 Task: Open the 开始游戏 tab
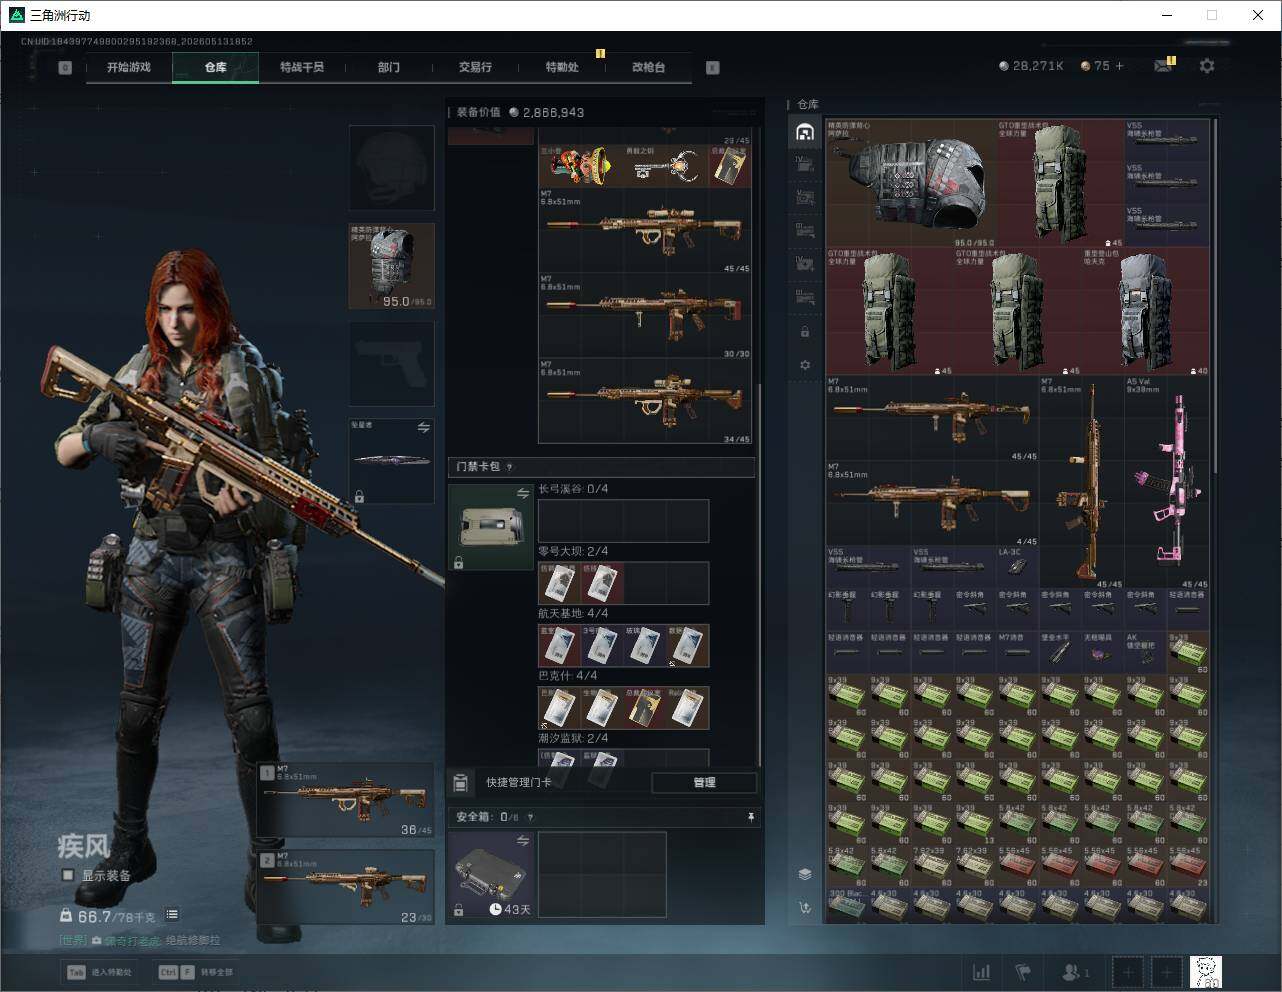tap(129, 67)
